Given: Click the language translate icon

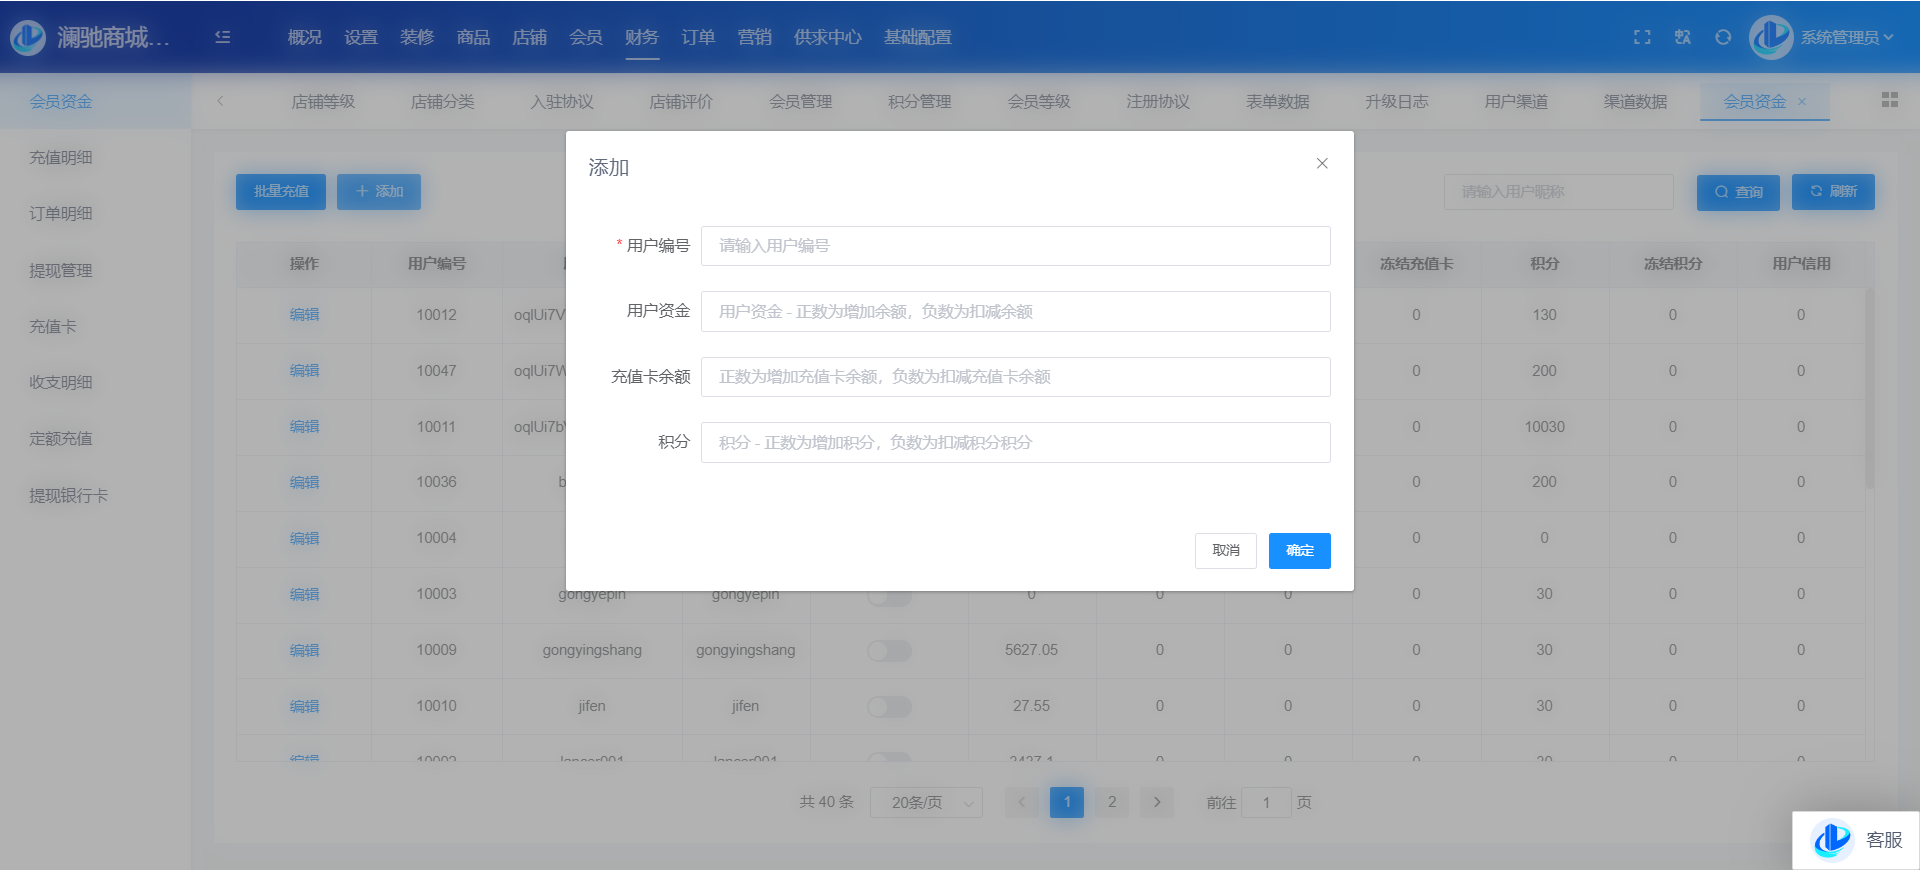Looking at the screenshot, I should [x=1683, y=37].
